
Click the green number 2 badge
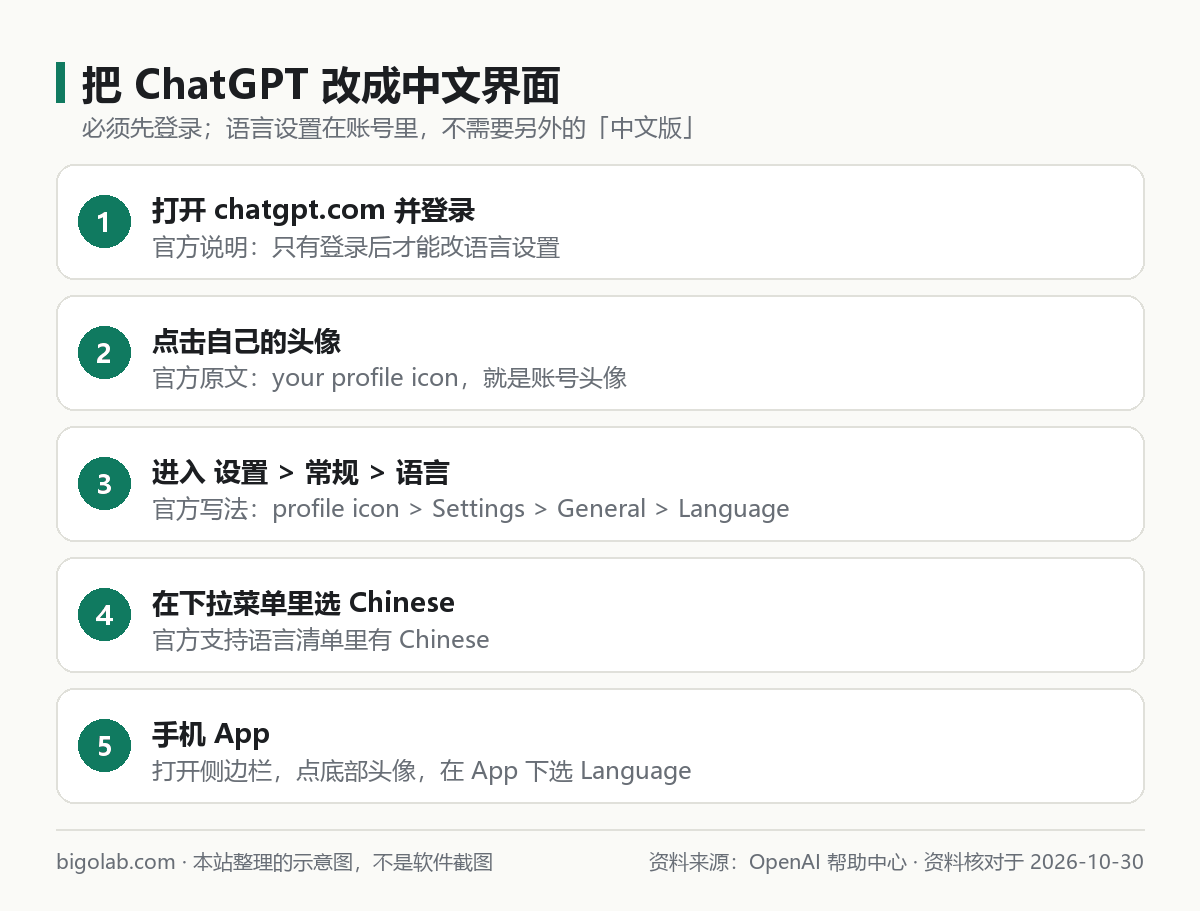(104, 353)
